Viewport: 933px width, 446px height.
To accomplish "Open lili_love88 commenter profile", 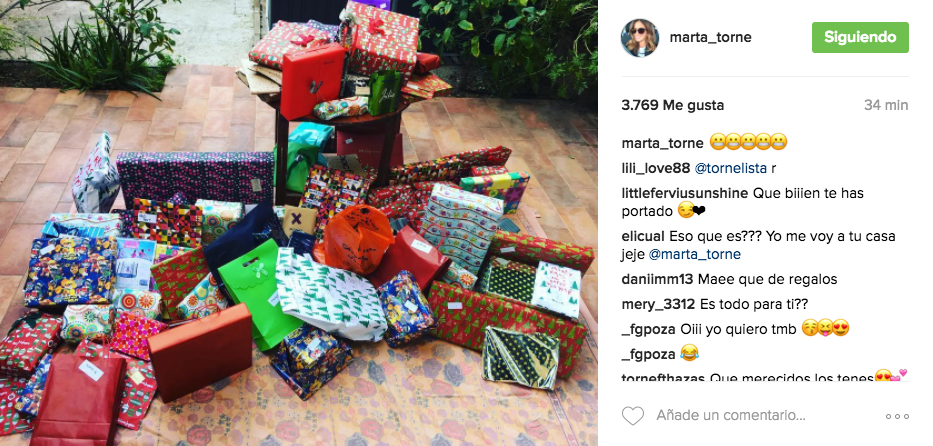I will click(x=656, y=168).
